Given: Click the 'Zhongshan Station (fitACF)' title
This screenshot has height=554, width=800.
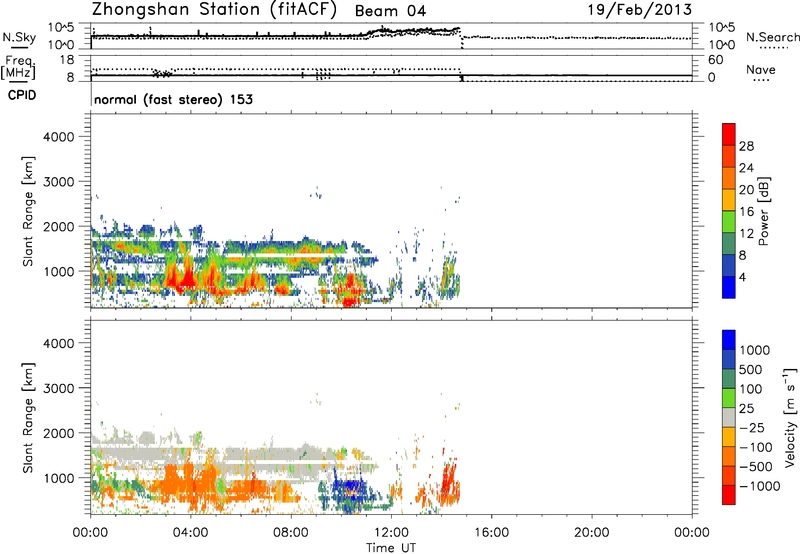Looking at the screenshot, I should 214,10.
